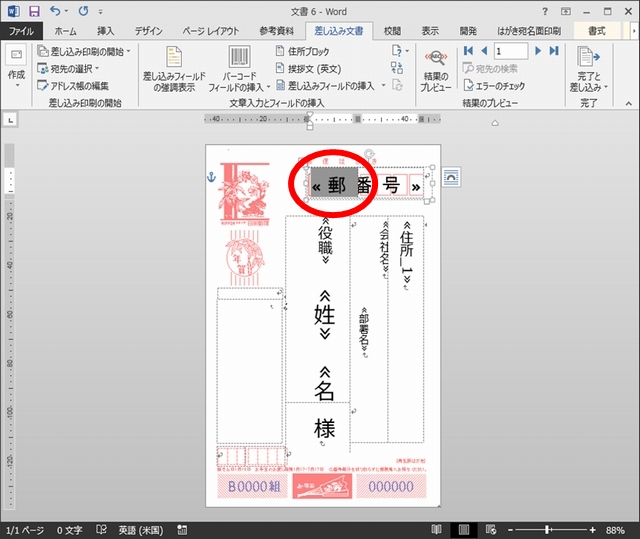Click the Save icon in quick access toolbar
Viewport: 640px width, 539px height.
[x=34, y=11]
